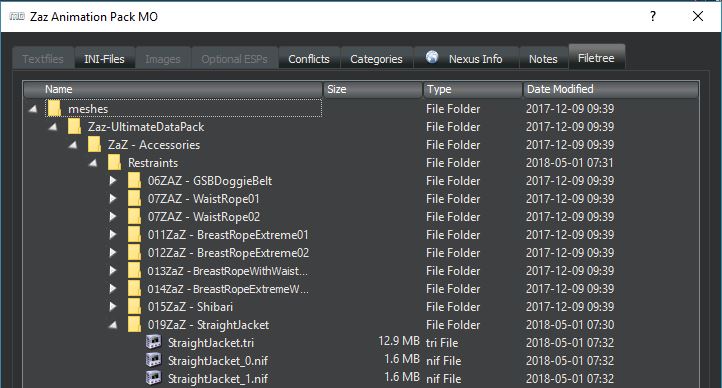Select the StraightJacket_0.nif file name
Image resolution: width=722 pixels, height=388 pixels.
pos(218,360)
